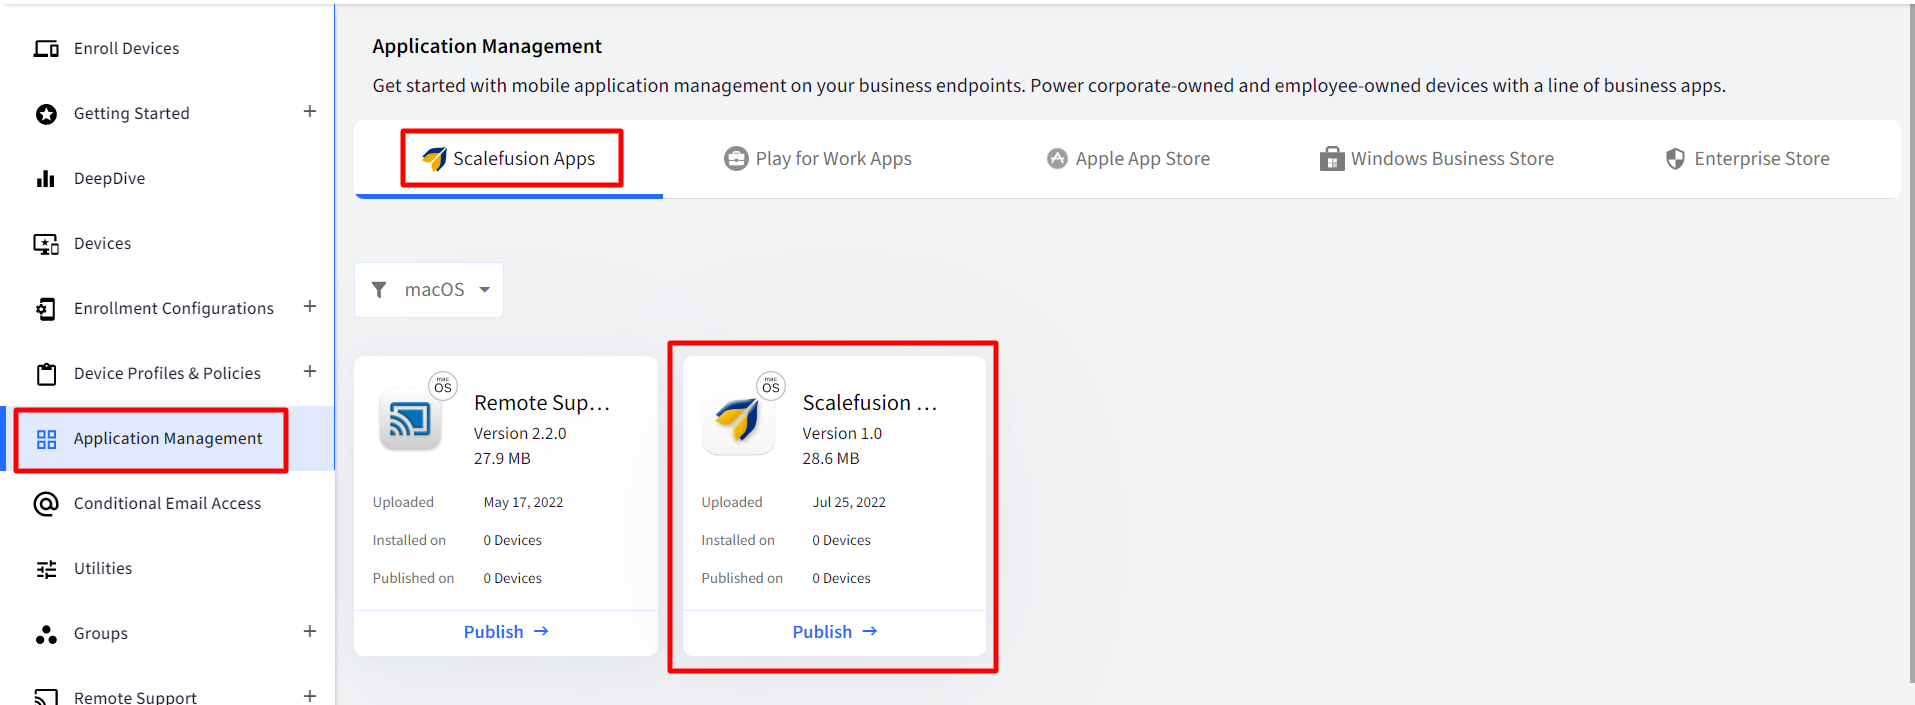Click the 27.9 MB size value

point(502,459)
